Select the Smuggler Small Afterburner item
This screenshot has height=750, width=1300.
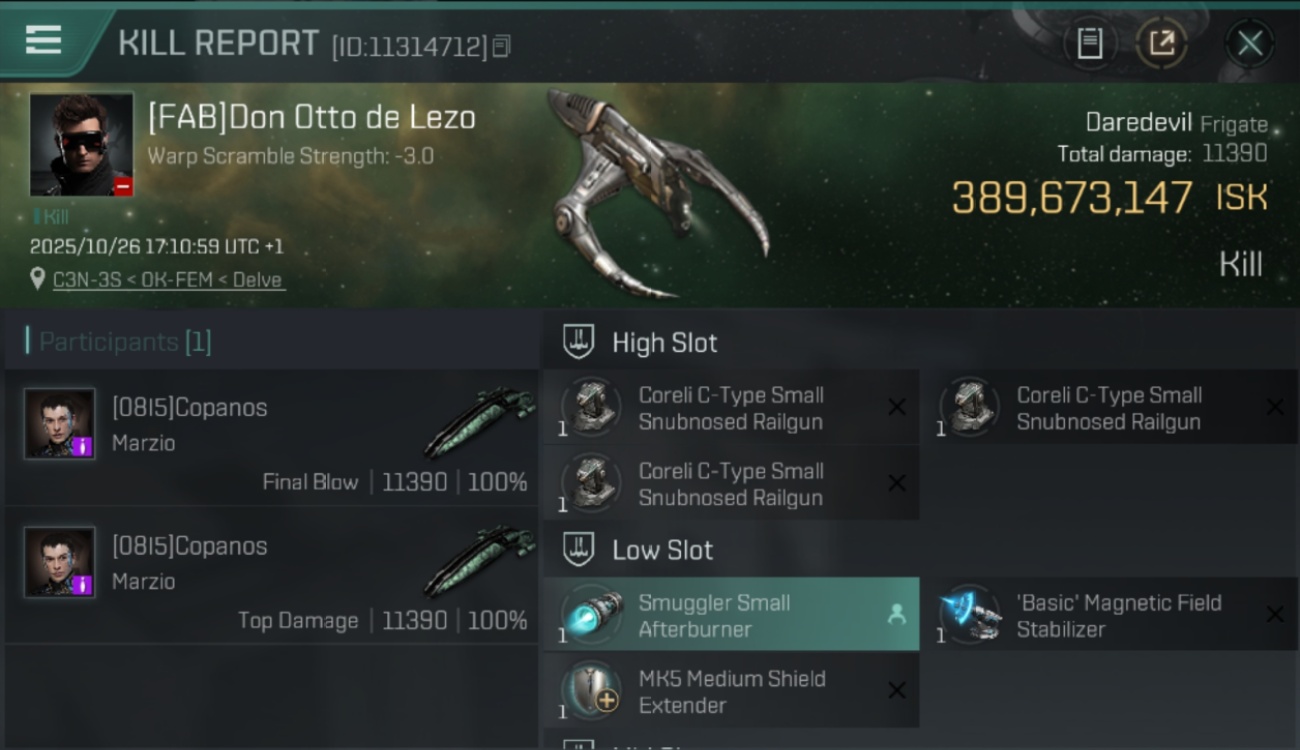pos(731,615)
